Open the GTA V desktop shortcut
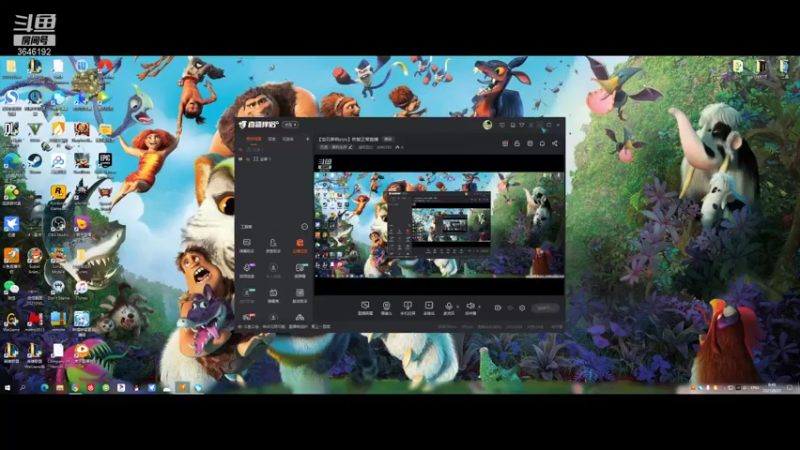 (35, 131)
